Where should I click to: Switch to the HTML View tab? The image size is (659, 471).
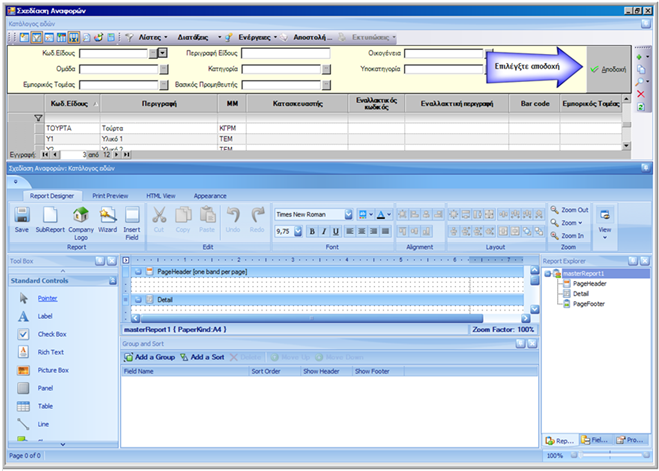(161, 196)
